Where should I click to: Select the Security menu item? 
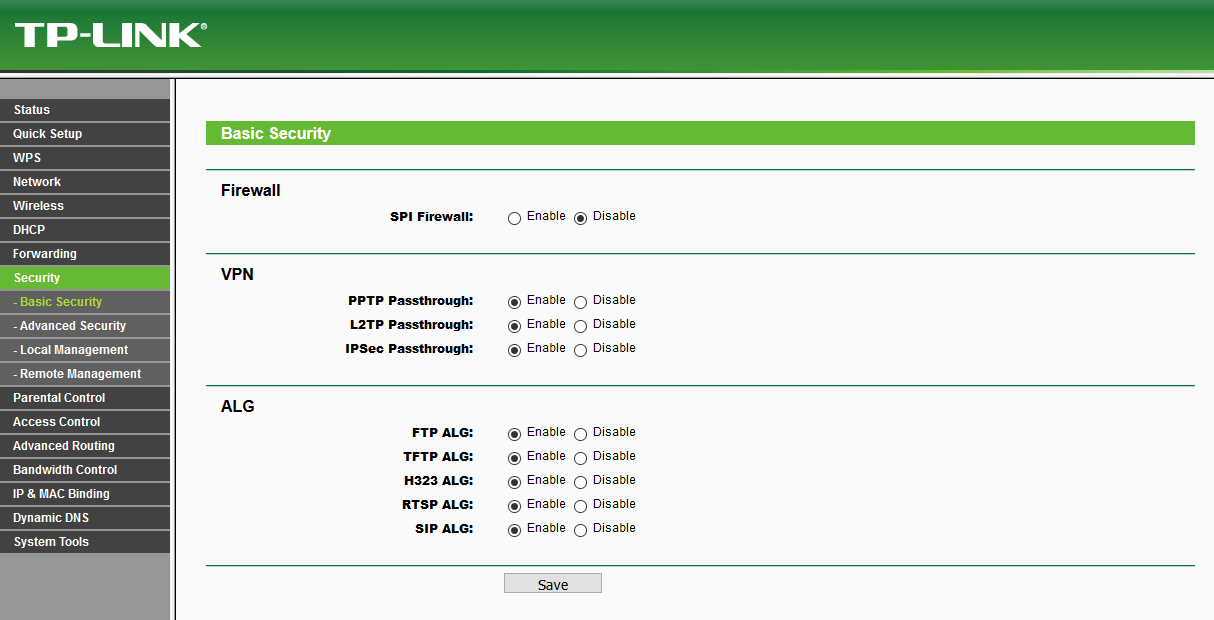pos(85,278)
